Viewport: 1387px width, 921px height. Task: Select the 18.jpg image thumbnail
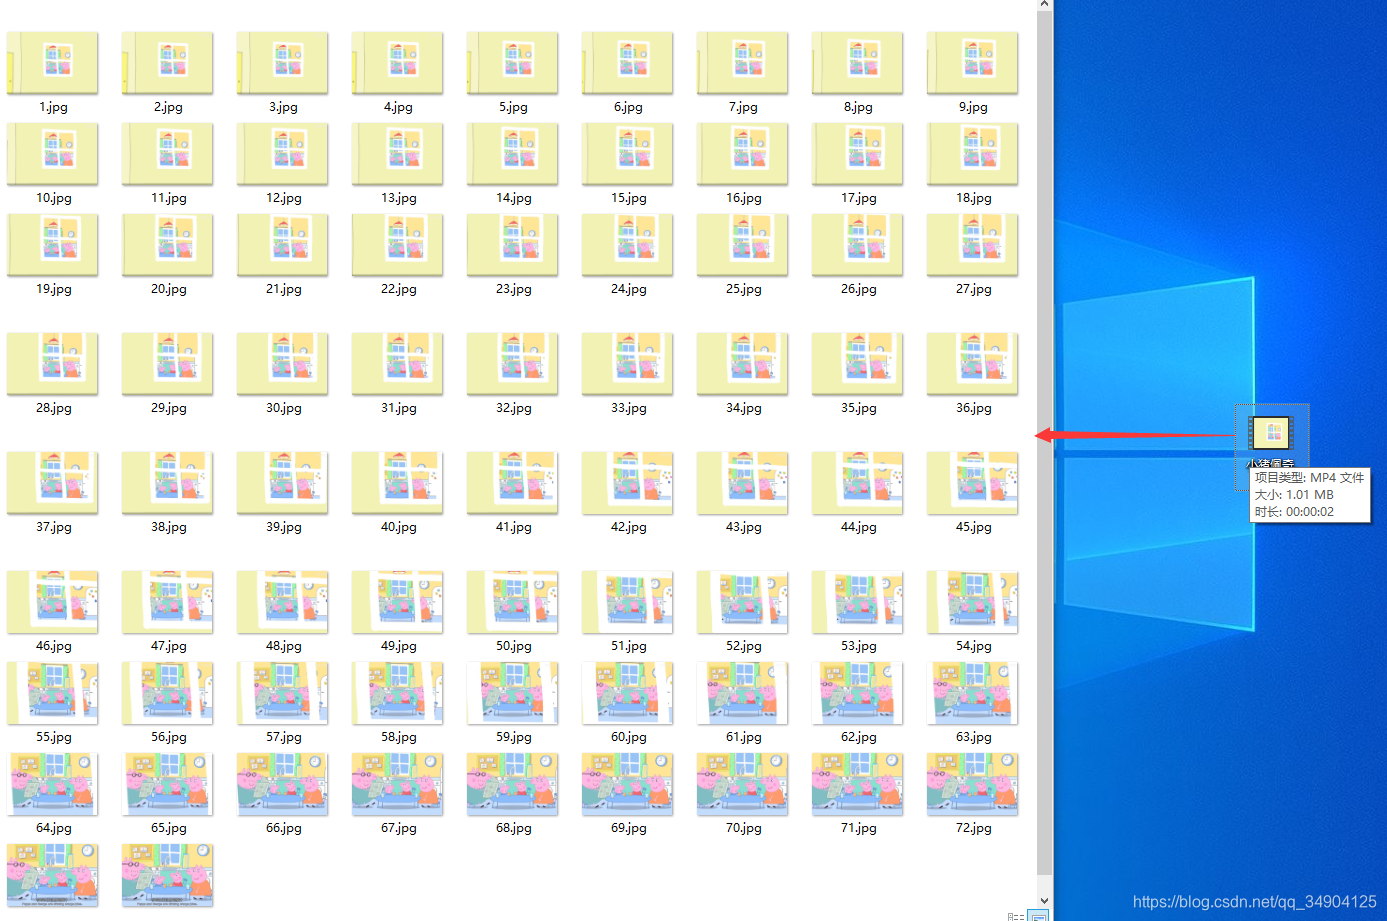point(973,154)
